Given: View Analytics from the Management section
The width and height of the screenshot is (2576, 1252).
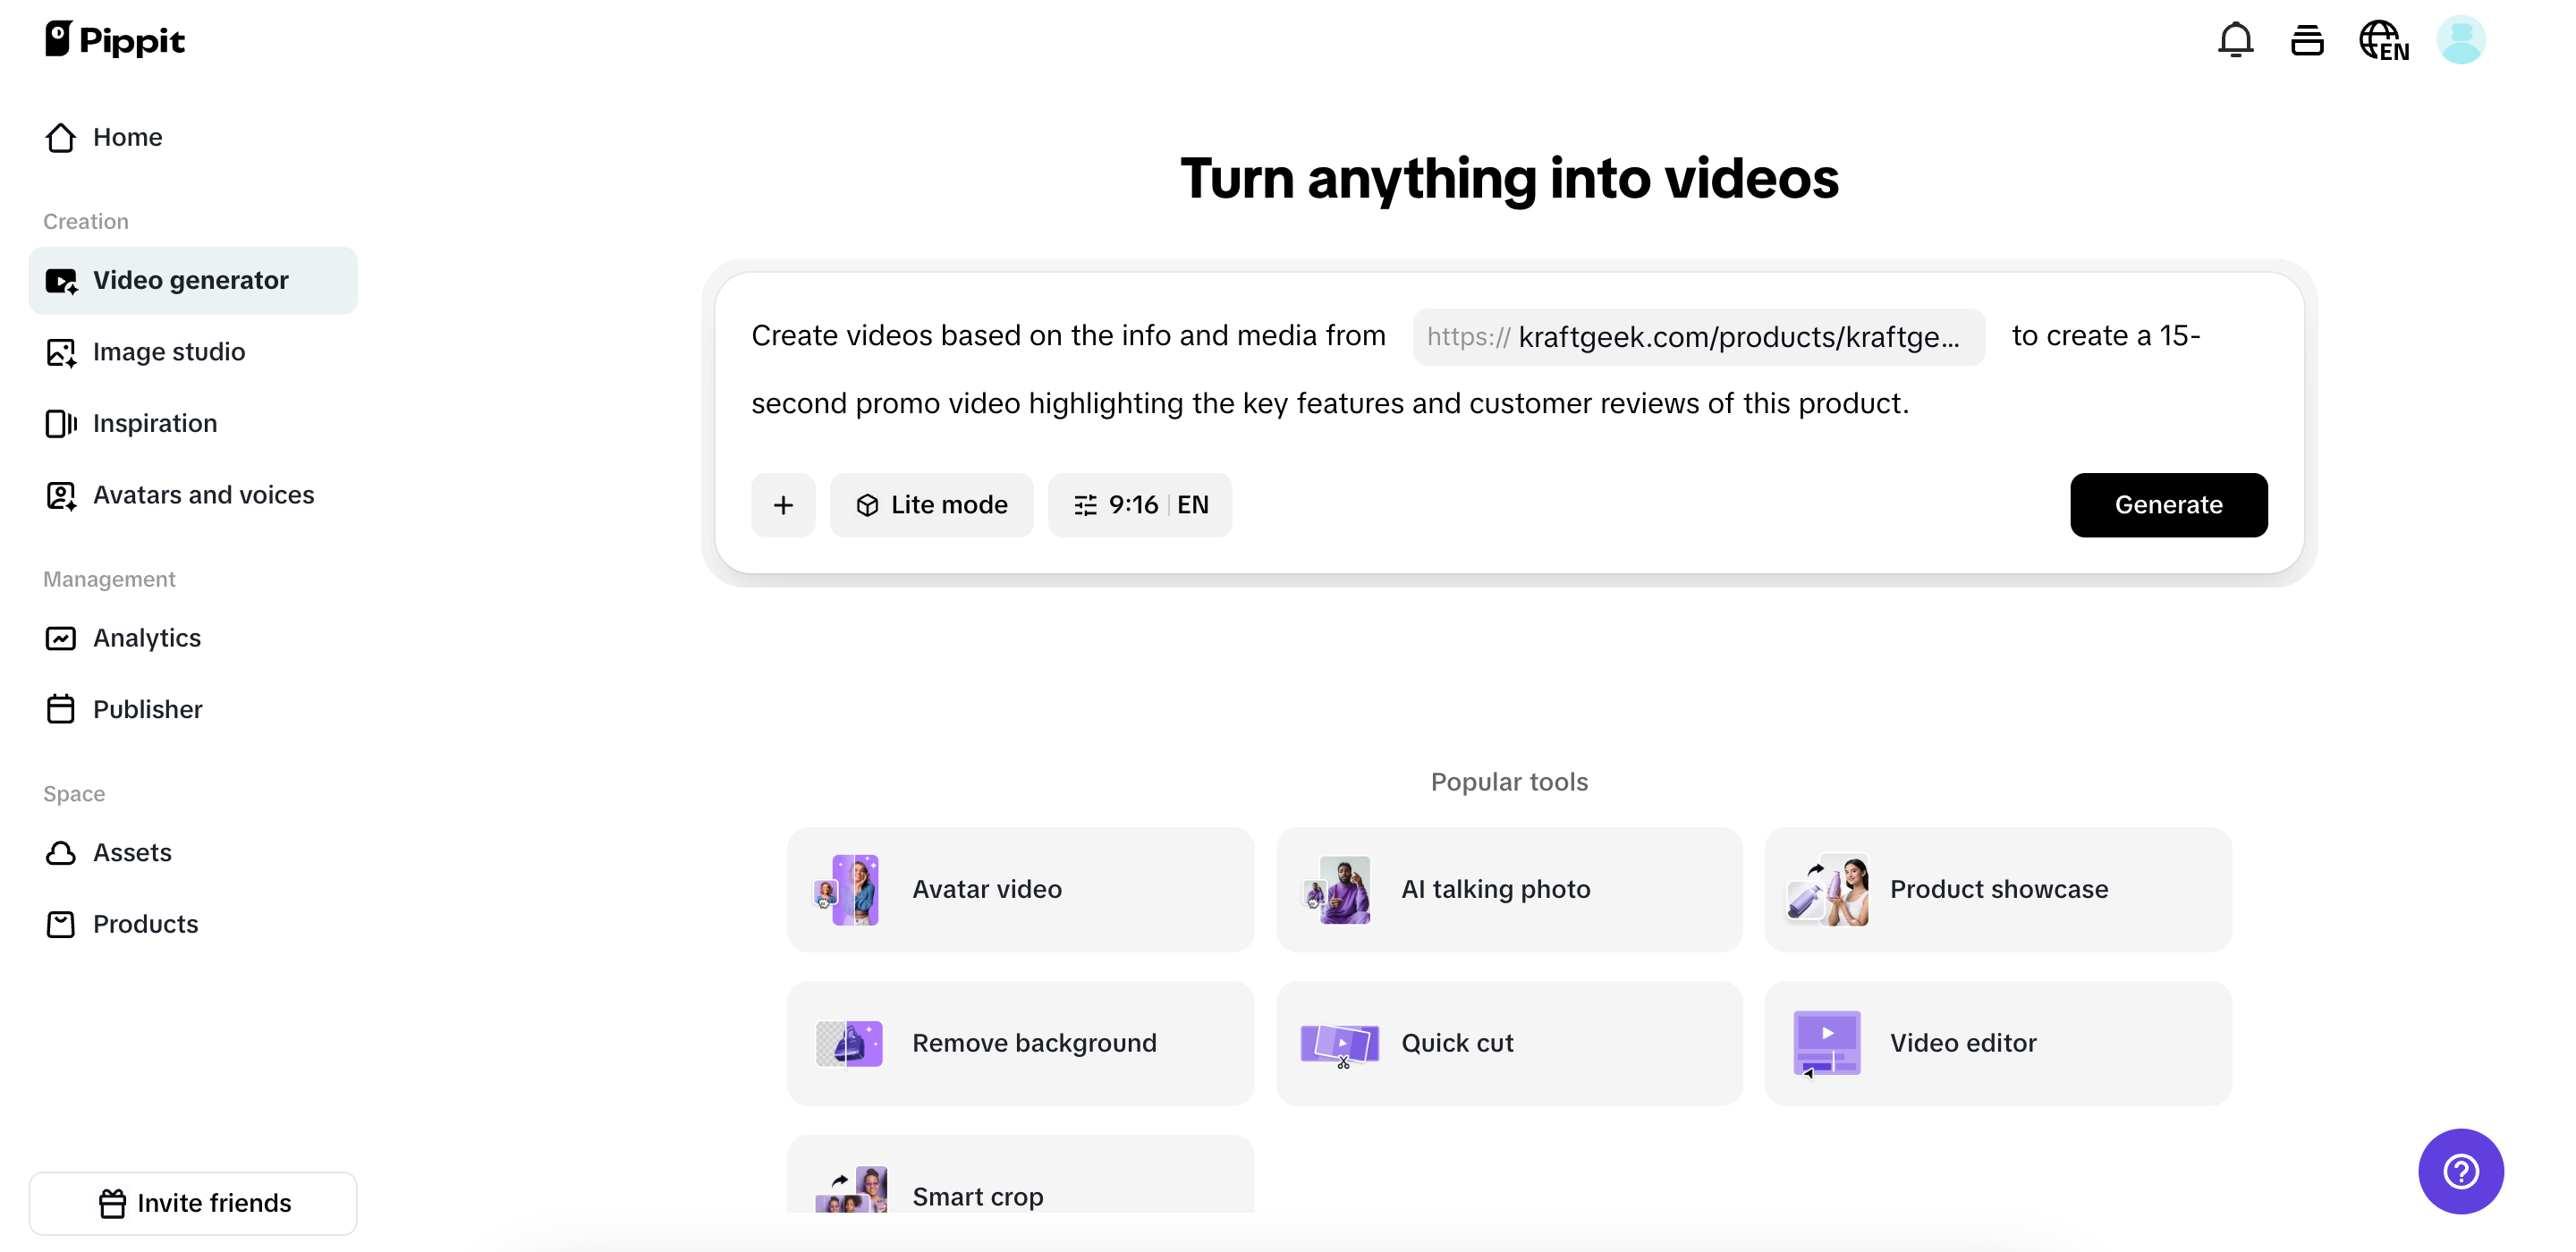Looking at the screenshot, I should pos(147,638).
